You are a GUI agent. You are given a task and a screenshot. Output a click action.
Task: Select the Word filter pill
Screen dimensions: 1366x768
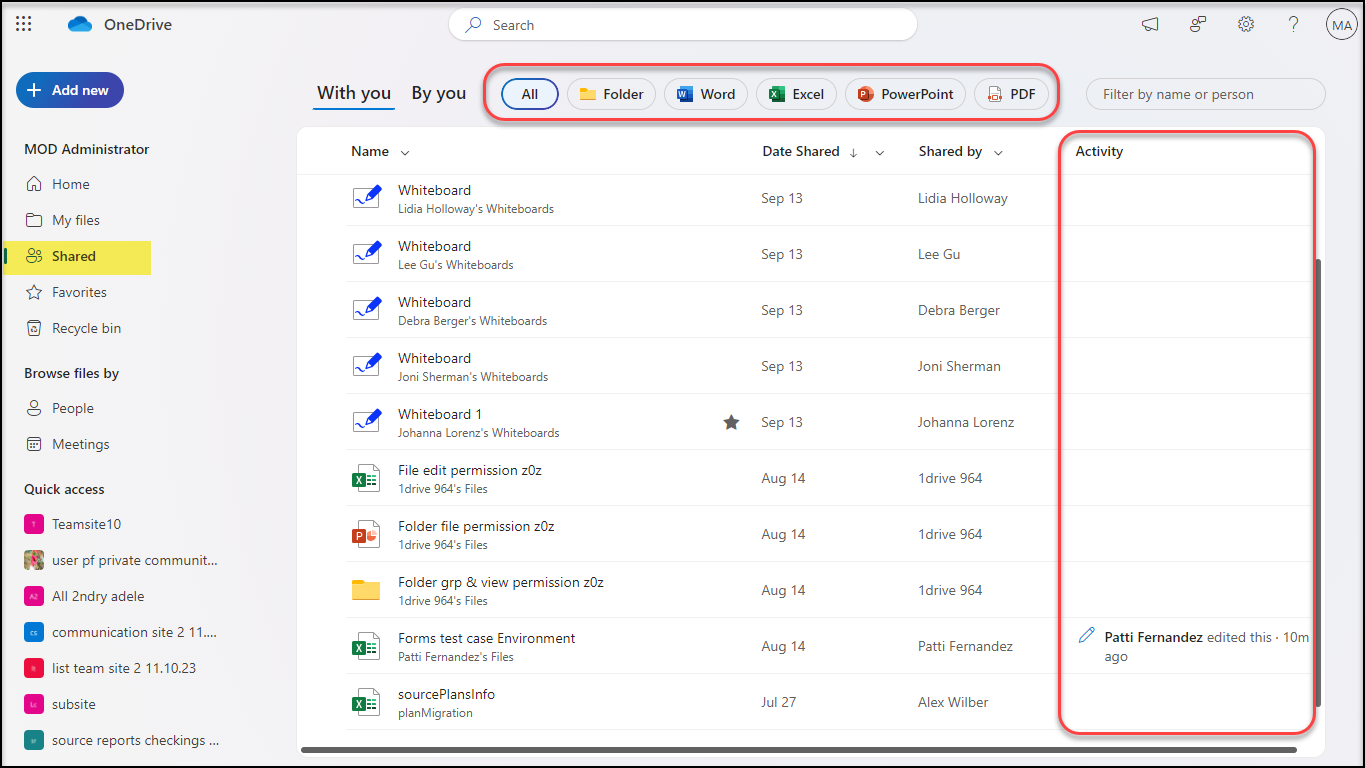pyautogui.click(x=706, y=94)
